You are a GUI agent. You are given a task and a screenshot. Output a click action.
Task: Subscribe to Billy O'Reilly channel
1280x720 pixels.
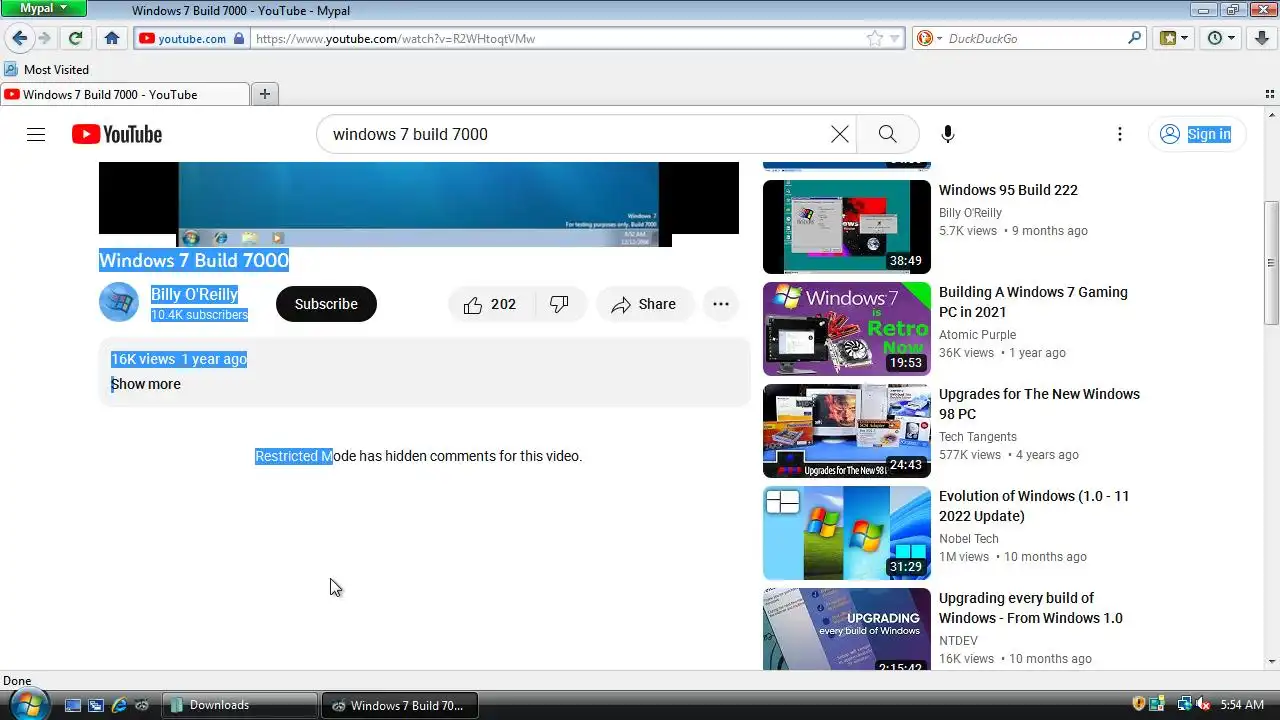[x=326, y=304]
